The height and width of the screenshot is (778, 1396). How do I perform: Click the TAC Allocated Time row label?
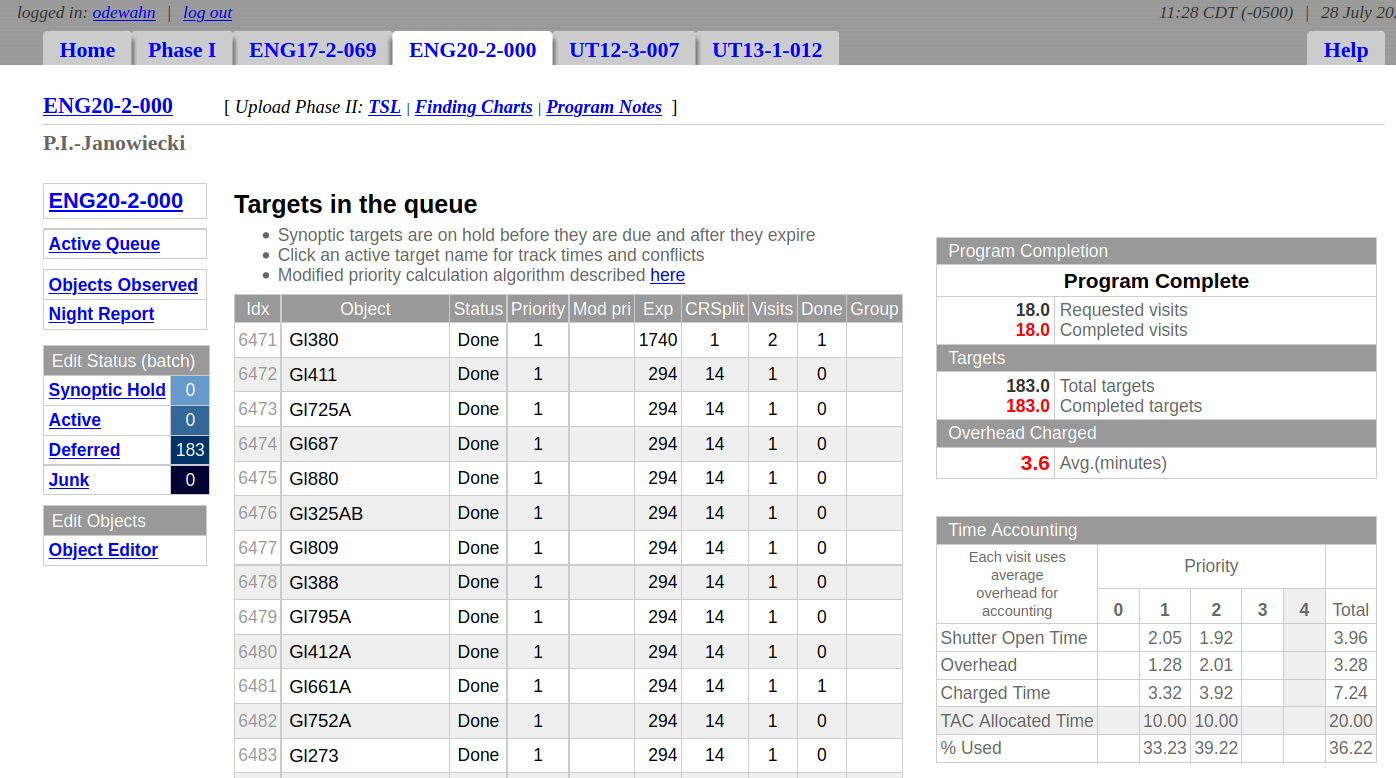coord(1017,721)
